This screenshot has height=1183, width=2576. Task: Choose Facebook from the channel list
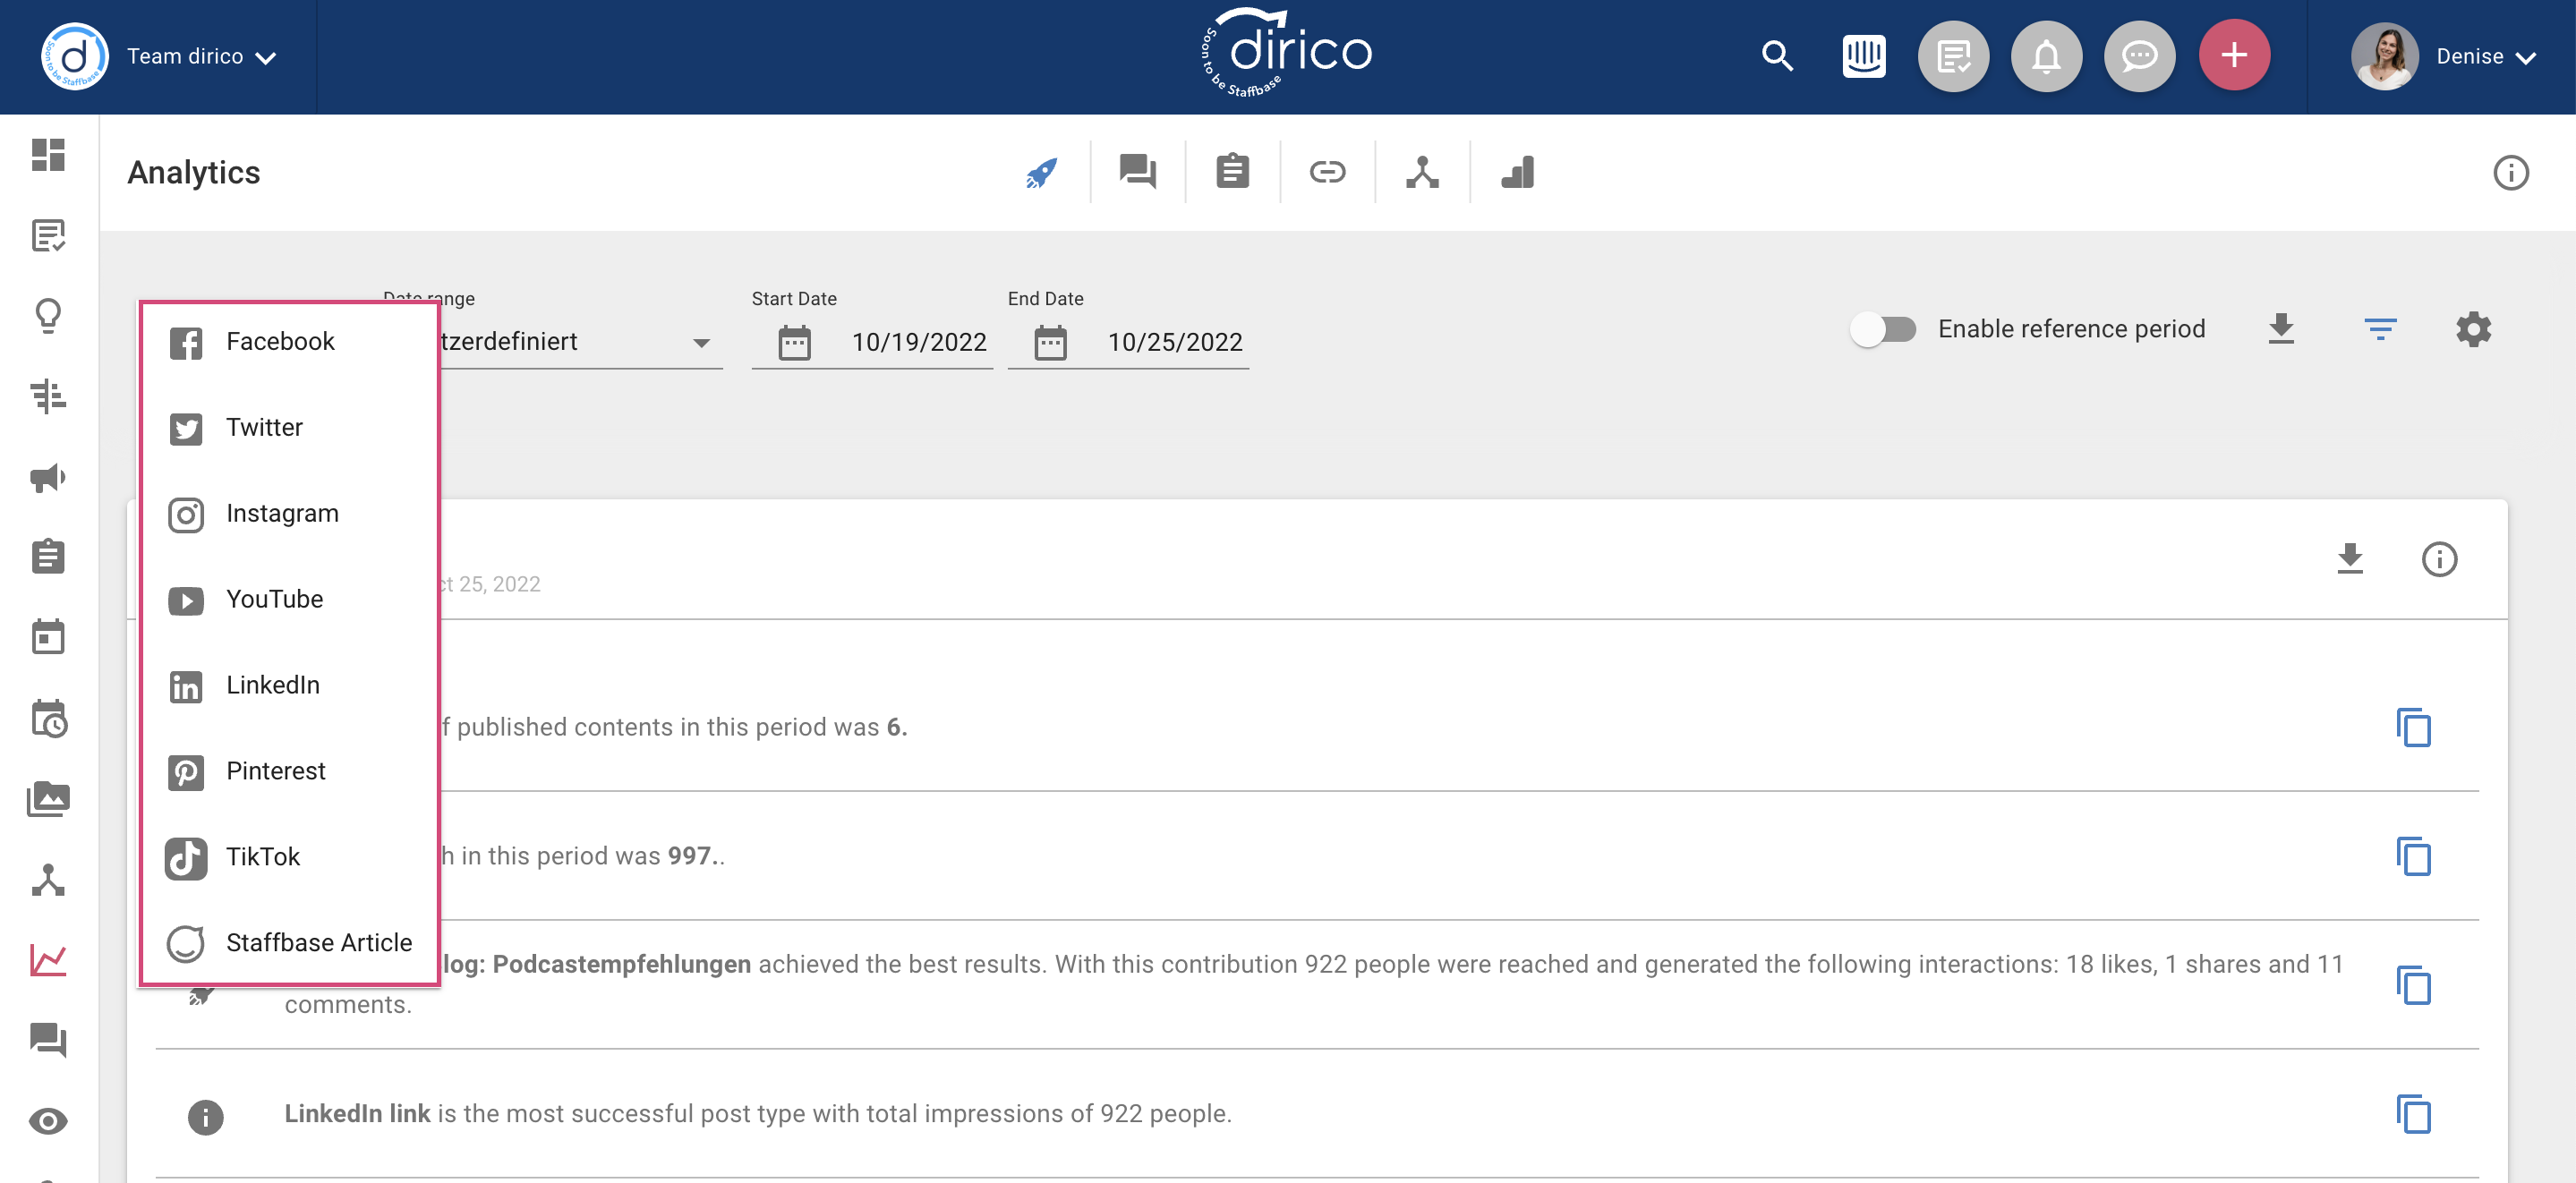click(x=290, y=342)
